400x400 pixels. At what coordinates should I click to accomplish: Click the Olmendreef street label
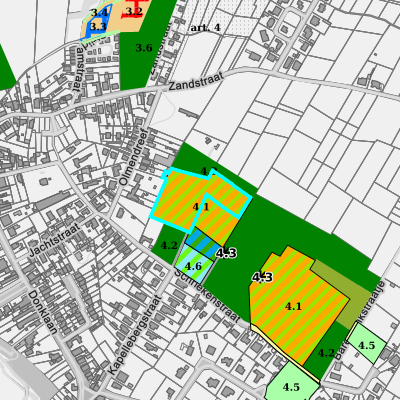pyautogui.click(x=133, y=157)
